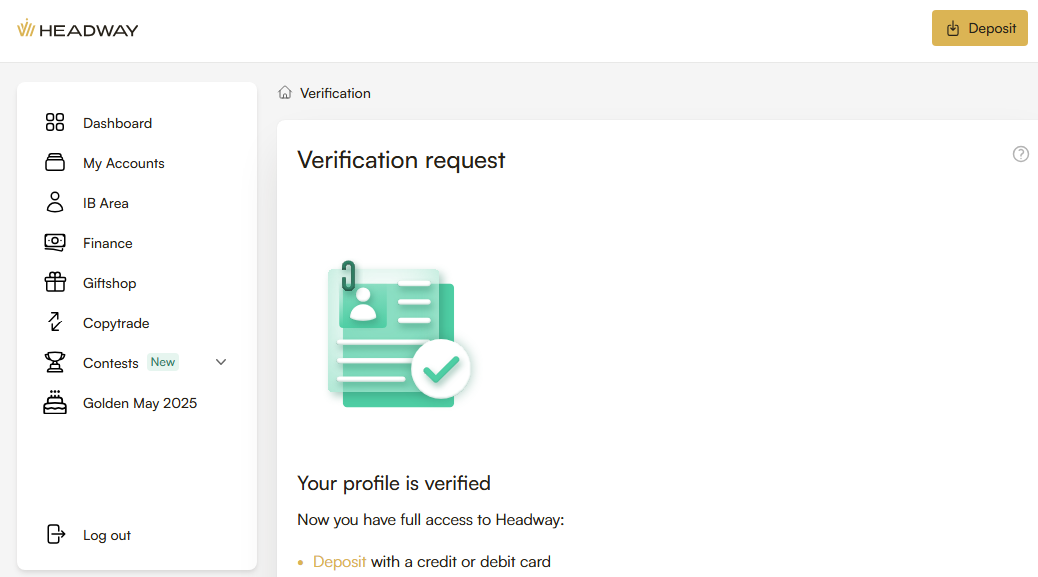Click the Finance money icon
Screen dimensions: 1038x577
[x=55, y=243]
